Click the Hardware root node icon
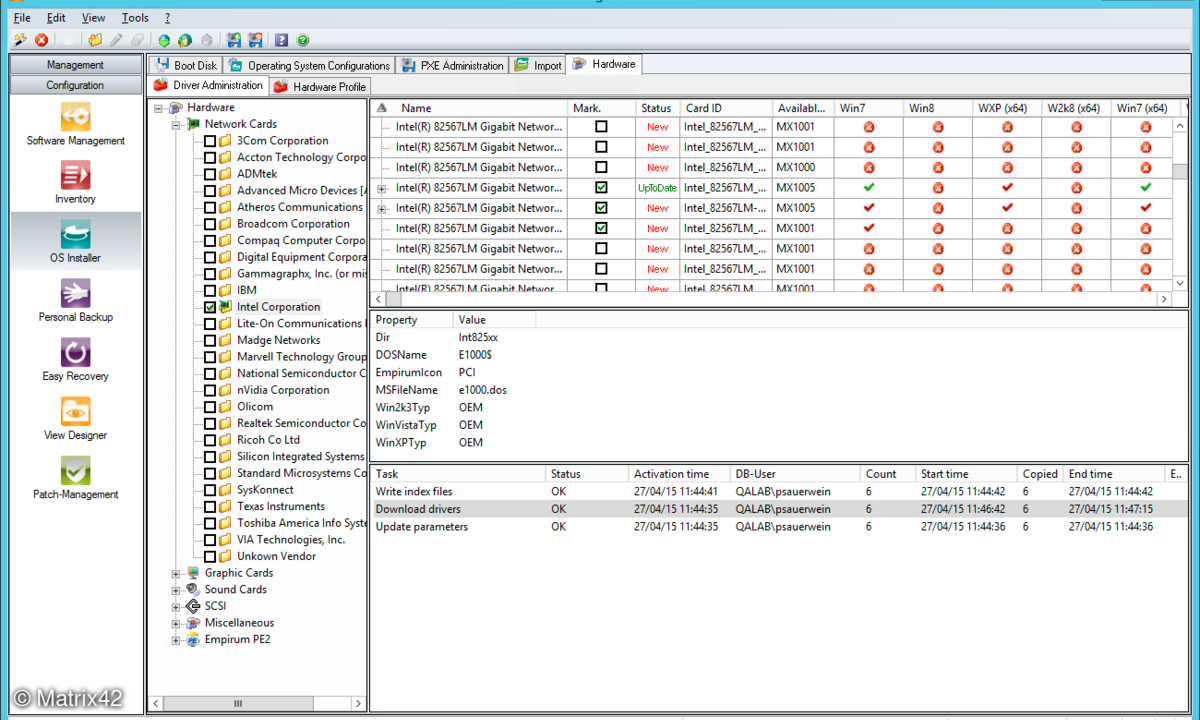 point(177,107)
